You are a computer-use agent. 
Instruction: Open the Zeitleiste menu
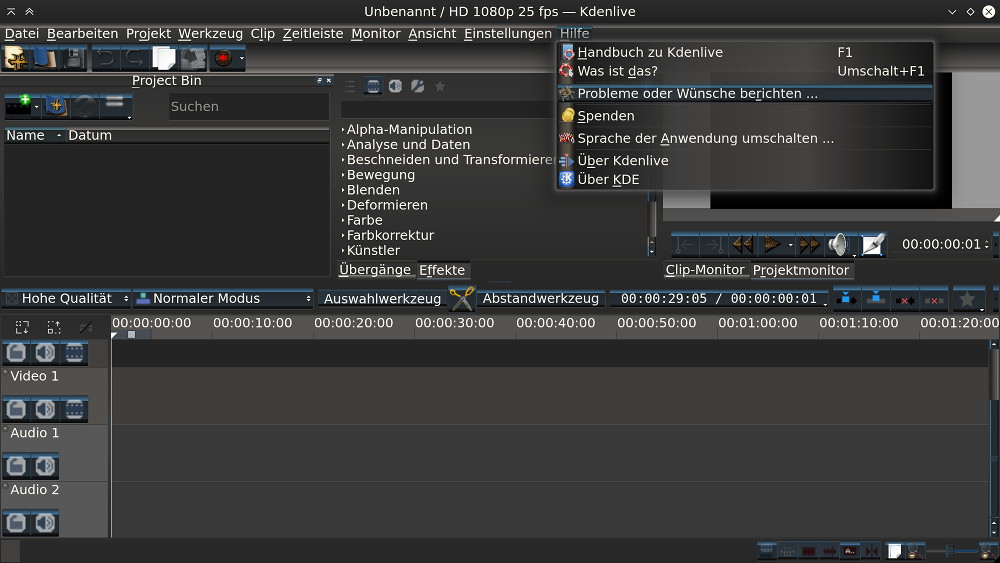click(312, 34)
